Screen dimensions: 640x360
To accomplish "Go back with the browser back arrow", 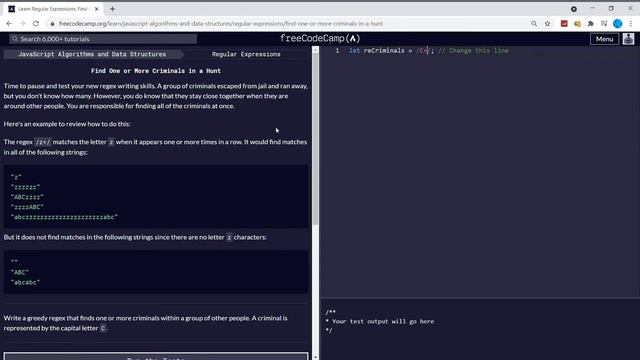I will 9,24.
